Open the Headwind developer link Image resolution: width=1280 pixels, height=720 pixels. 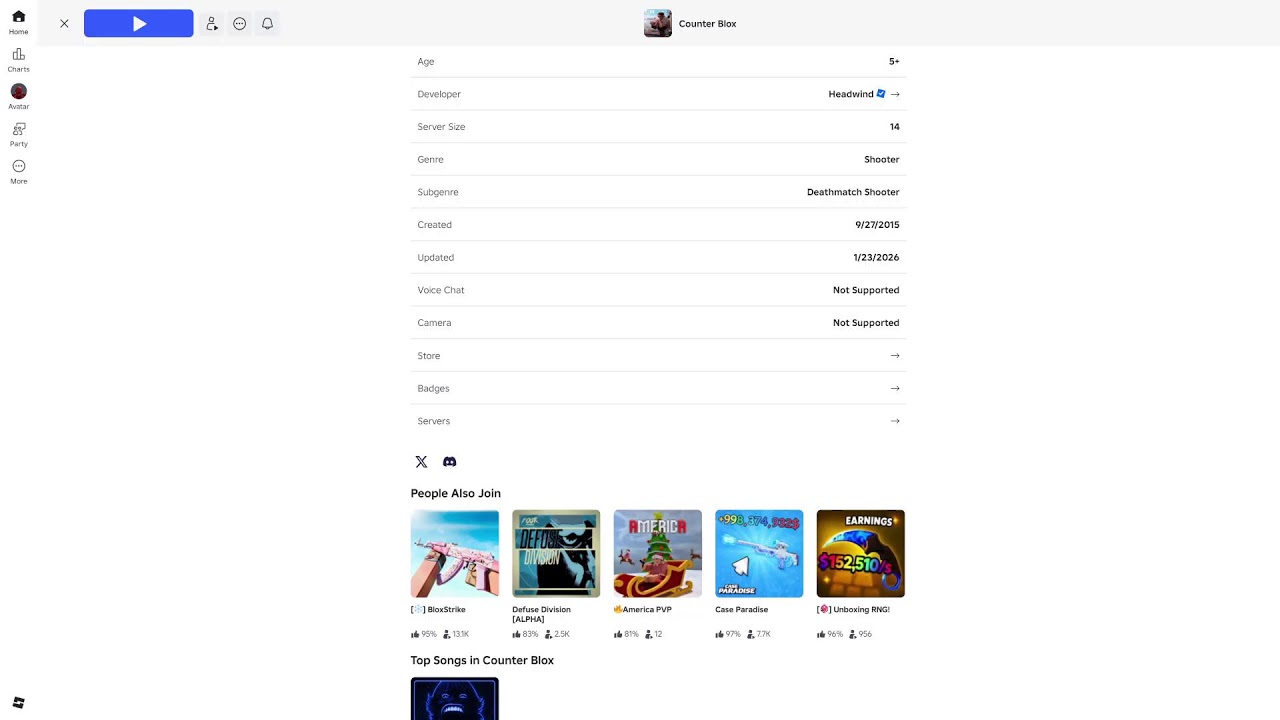point(851,94)
